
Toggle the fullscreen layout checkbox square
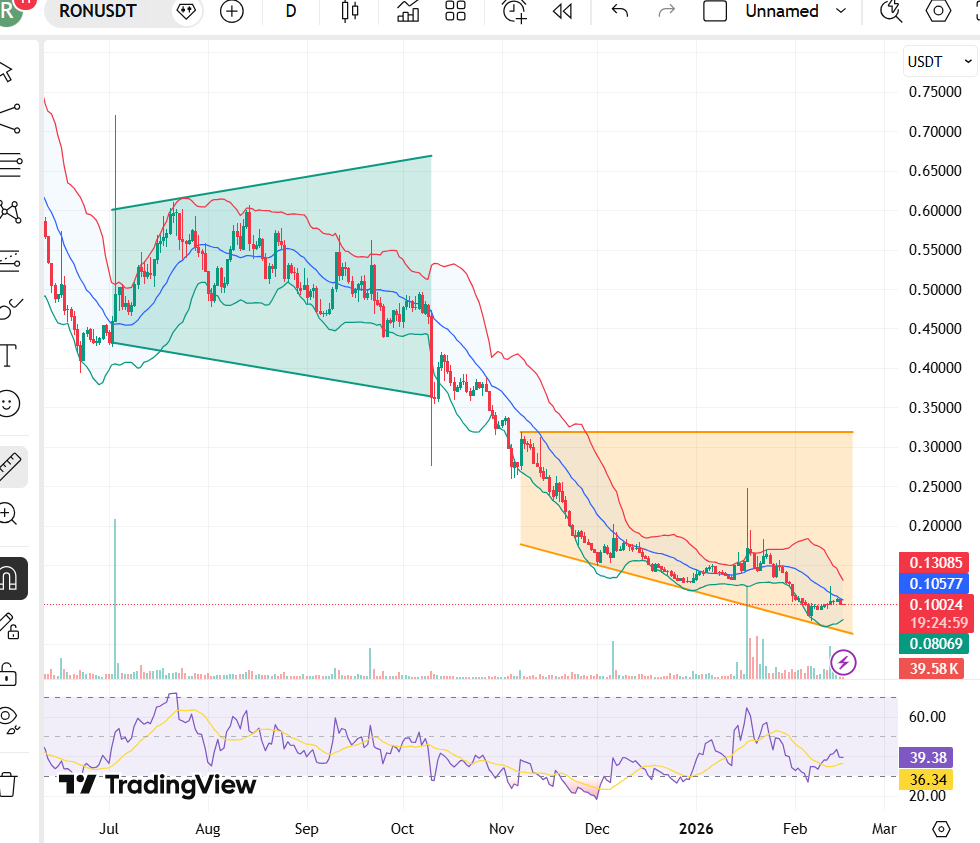715,12
